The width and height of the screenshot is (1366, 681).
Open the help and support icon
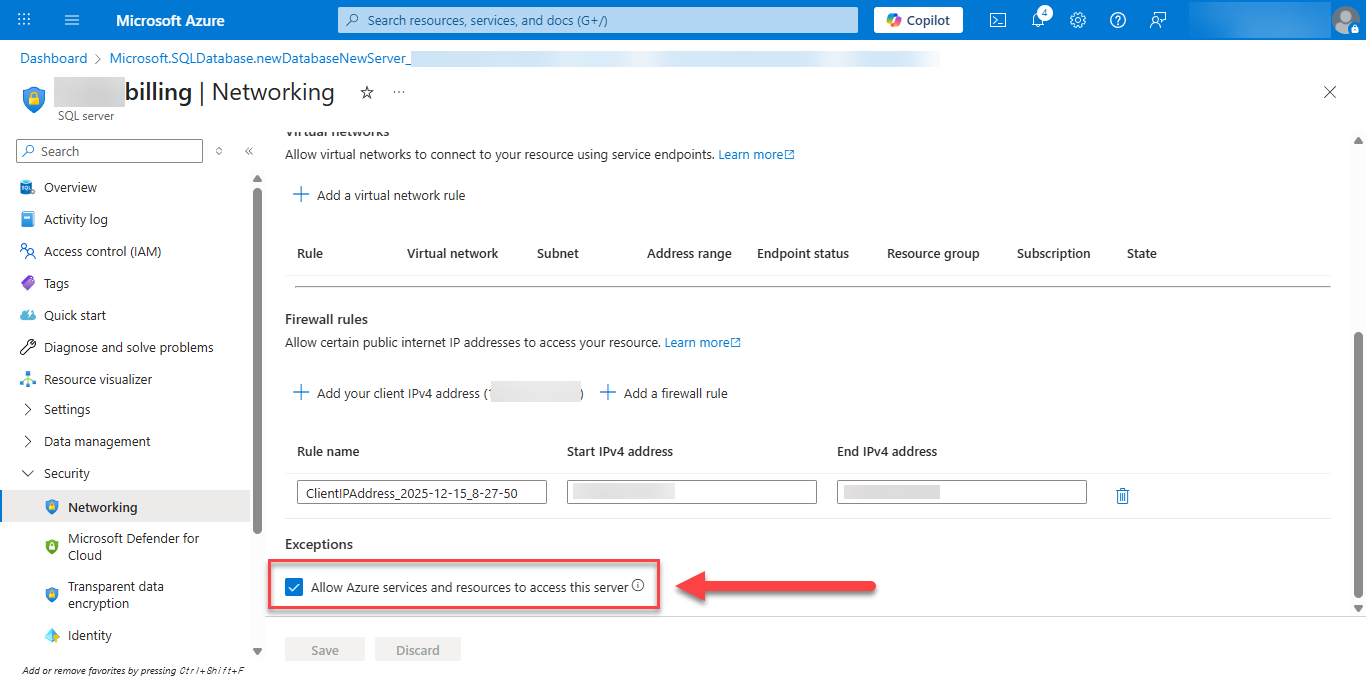(1117, 20)
